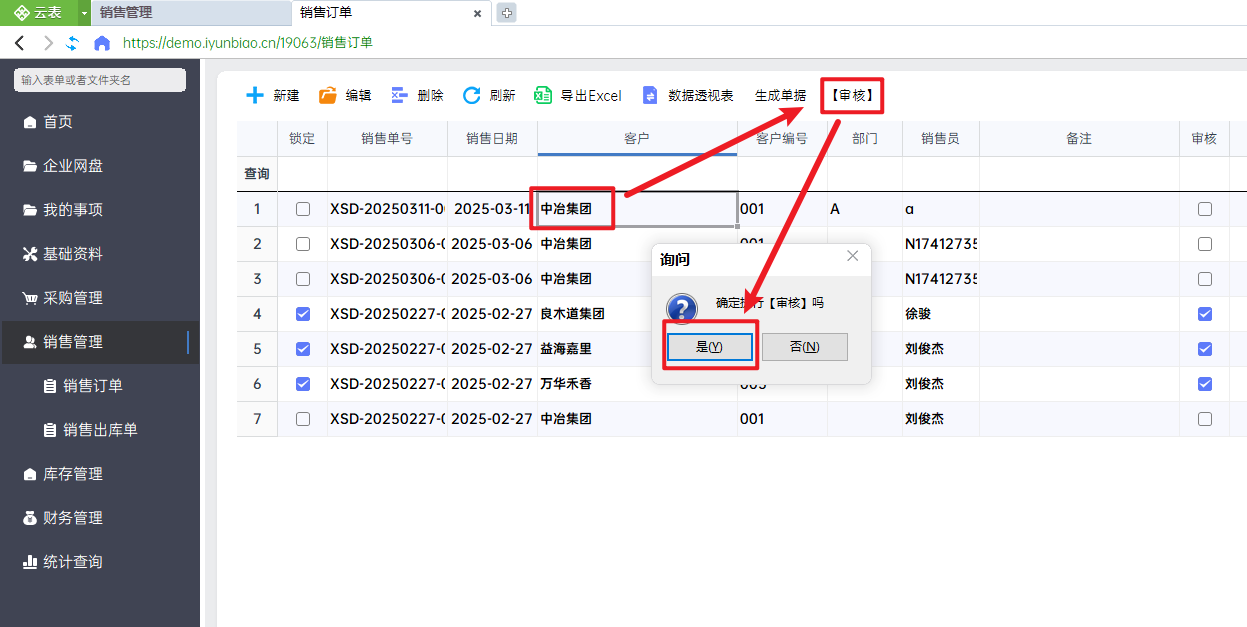This screenshot has height=627, width=1247.
Task: Click the 编辑 folder icon
Action: point(327,95)
